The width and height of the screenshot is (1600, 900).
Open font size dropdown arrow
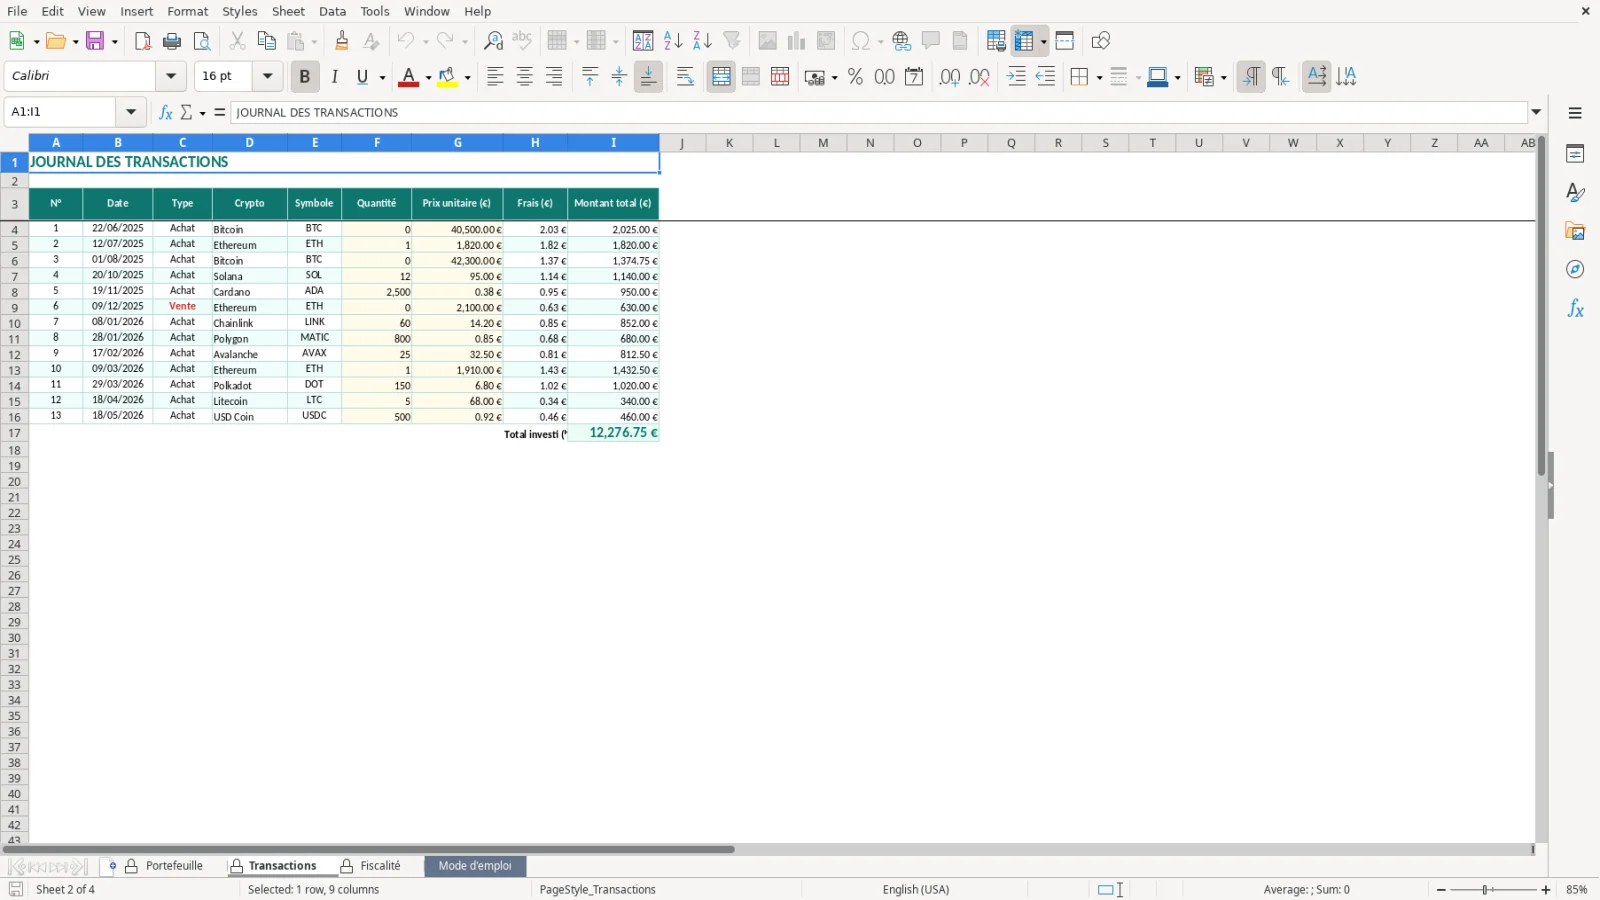[x=268, y=76]
